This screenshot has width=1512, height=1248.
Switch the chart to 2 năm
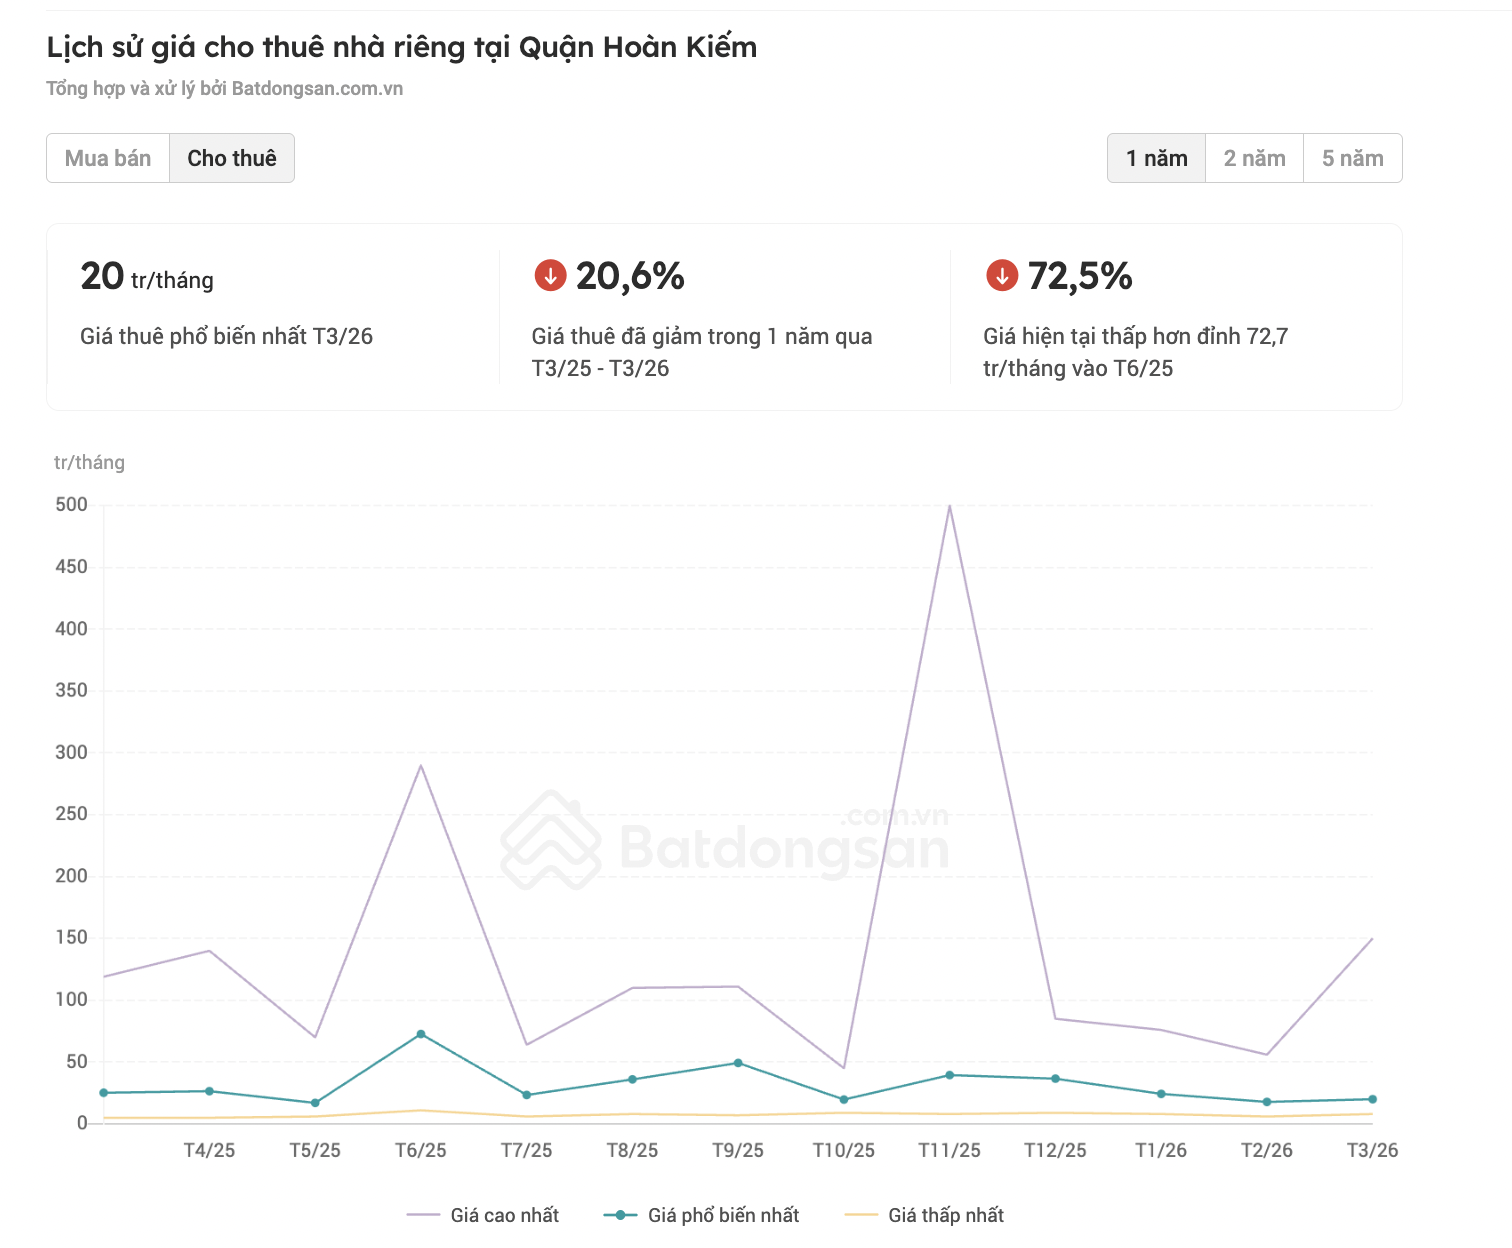pyautogui.click(x=1254, y=158)
